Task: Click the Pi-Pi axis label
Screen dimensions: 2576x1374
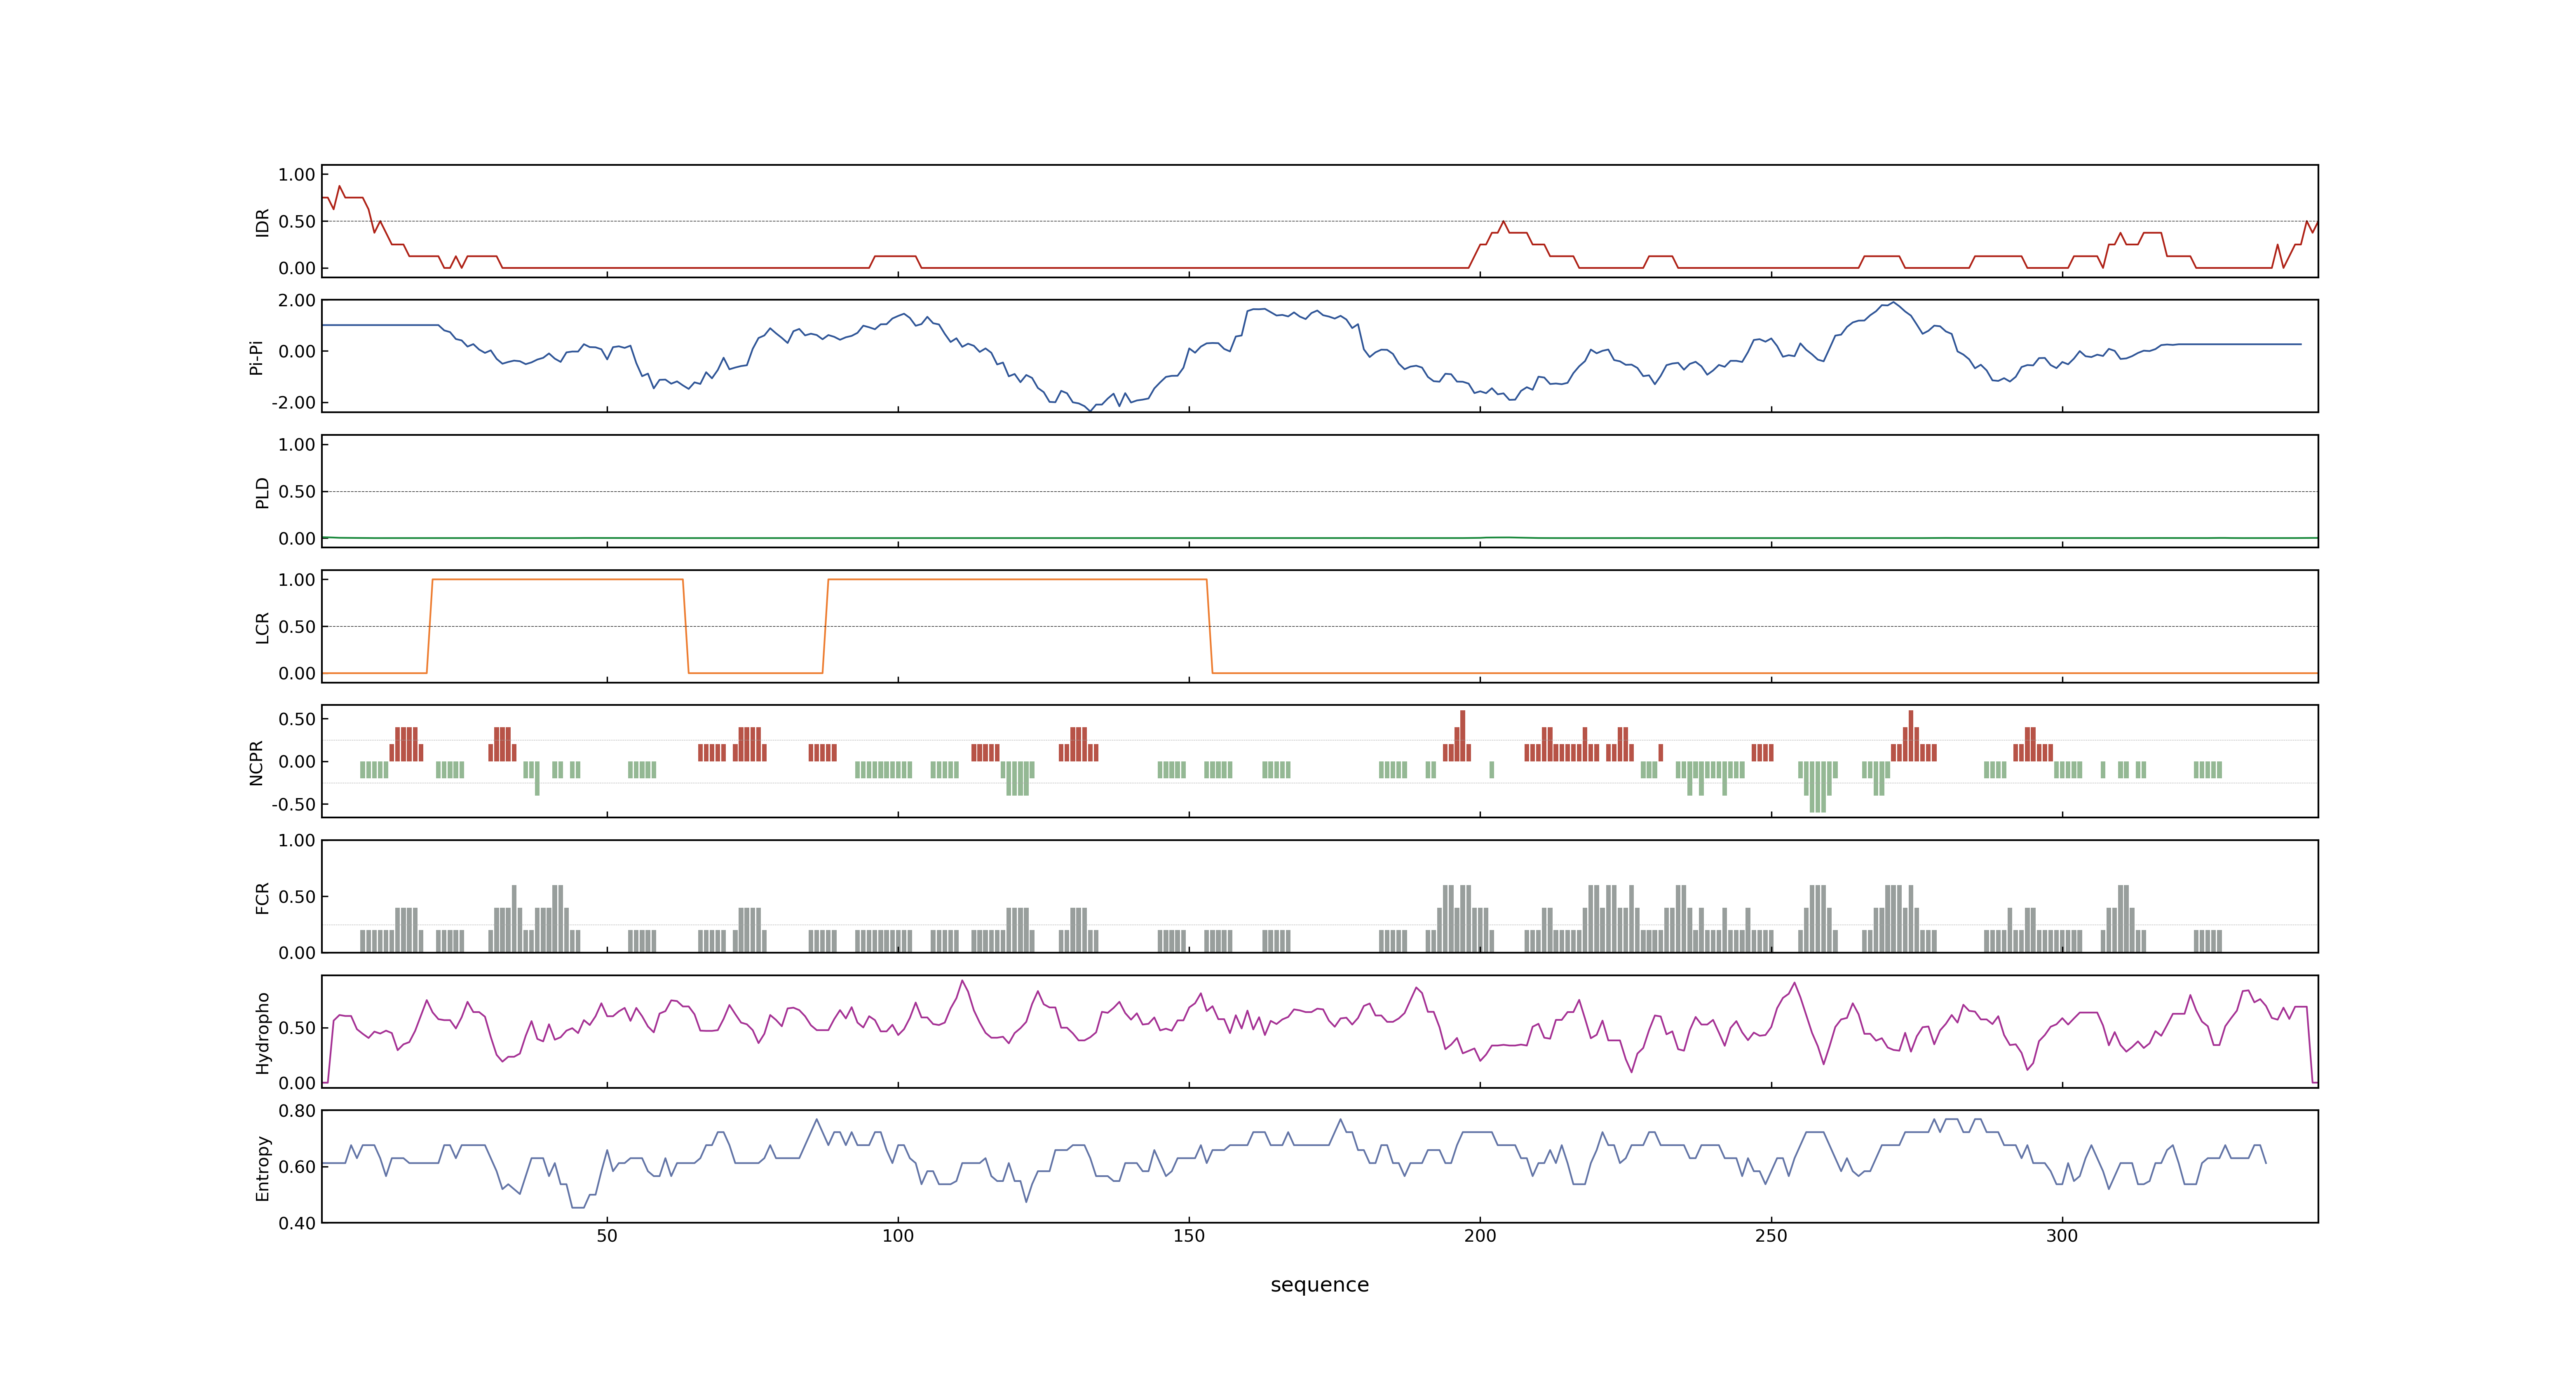Action: coord(256,357)
